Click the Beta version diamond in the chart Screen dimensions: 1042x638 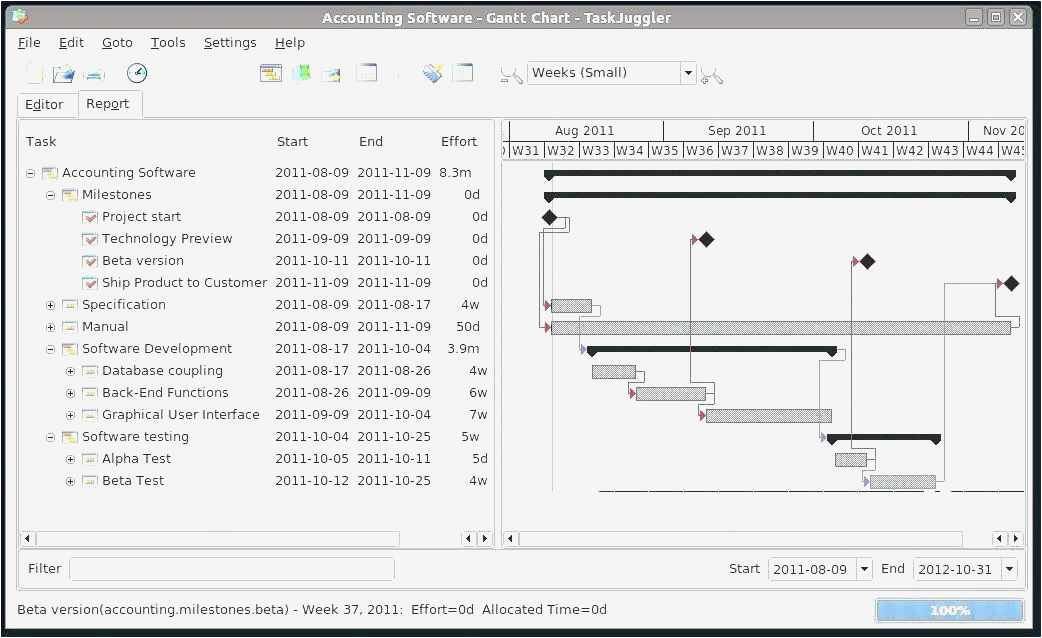pos(867,262)
